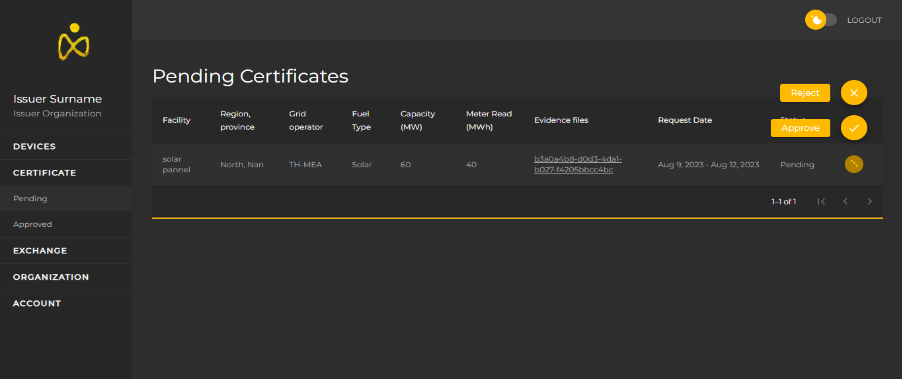Open the DEVICES menu

point(66,146)
